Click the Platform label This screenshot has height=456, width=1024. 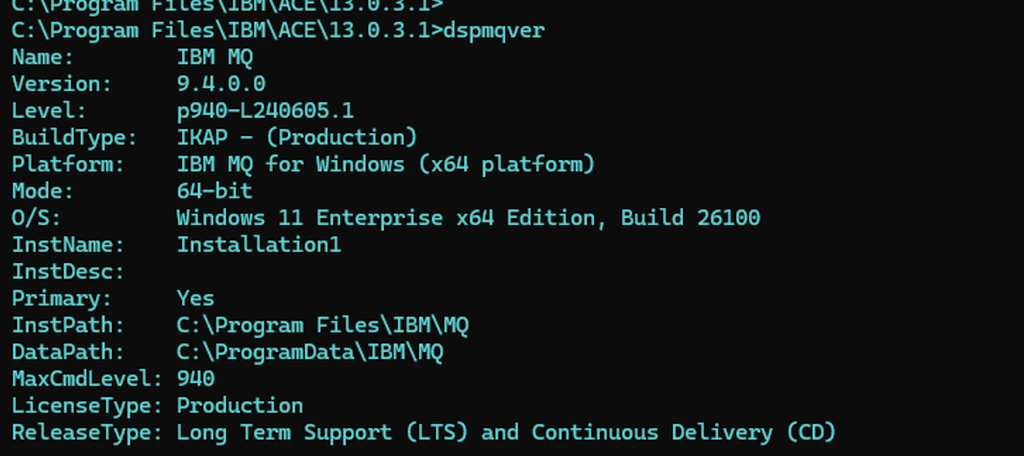coord(68,164)
